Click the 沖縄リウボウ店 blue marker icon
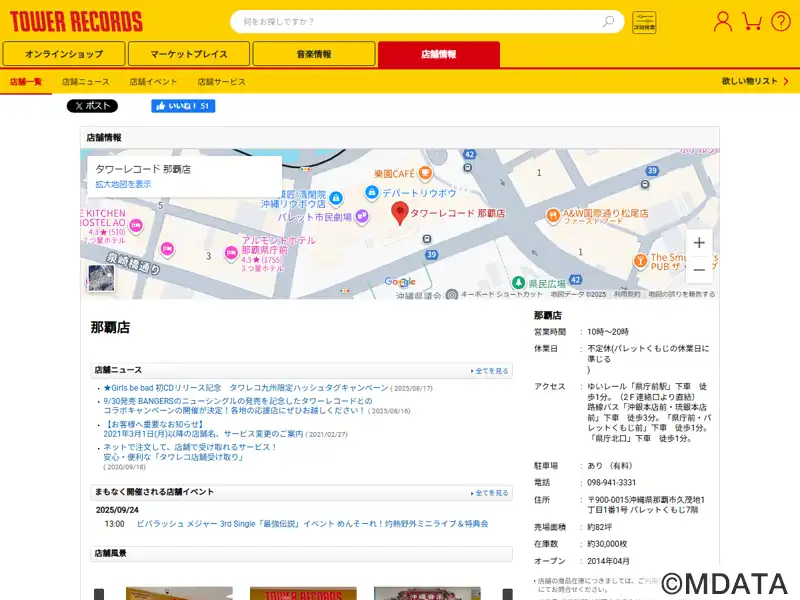The height and width of the screenshot is (600, 800). 336,197
